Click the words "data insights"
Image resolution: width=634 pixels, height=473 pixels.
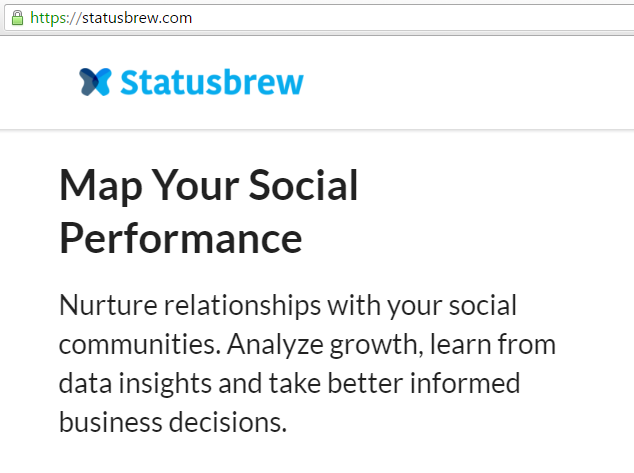pos(135,384)
